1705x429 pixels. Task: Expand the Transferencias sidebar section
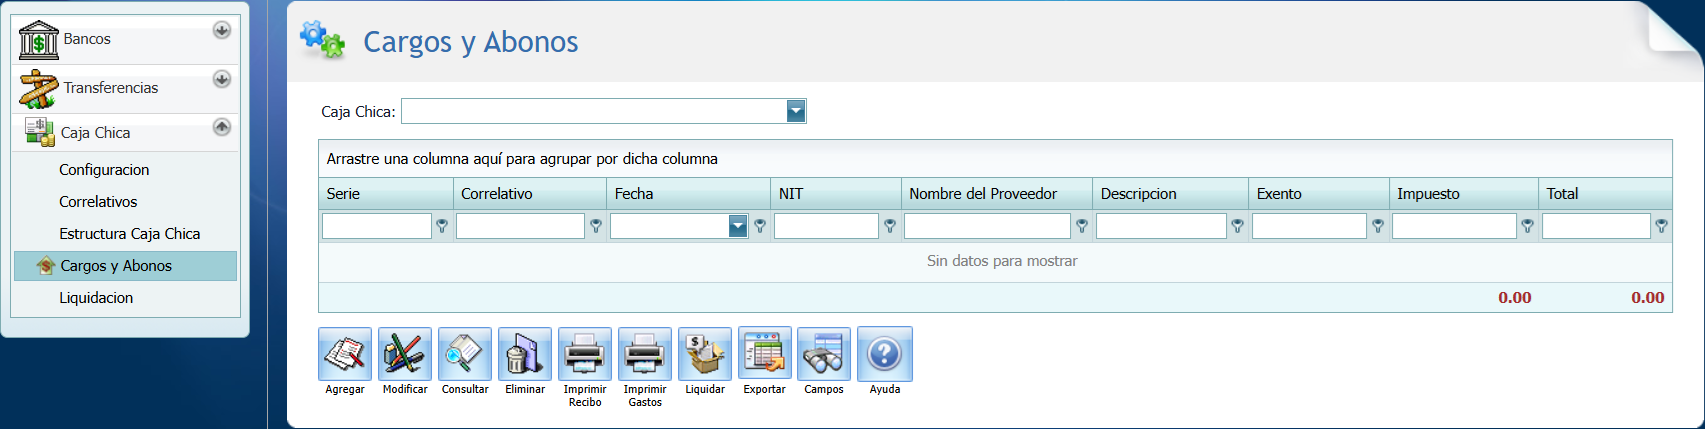222,79
